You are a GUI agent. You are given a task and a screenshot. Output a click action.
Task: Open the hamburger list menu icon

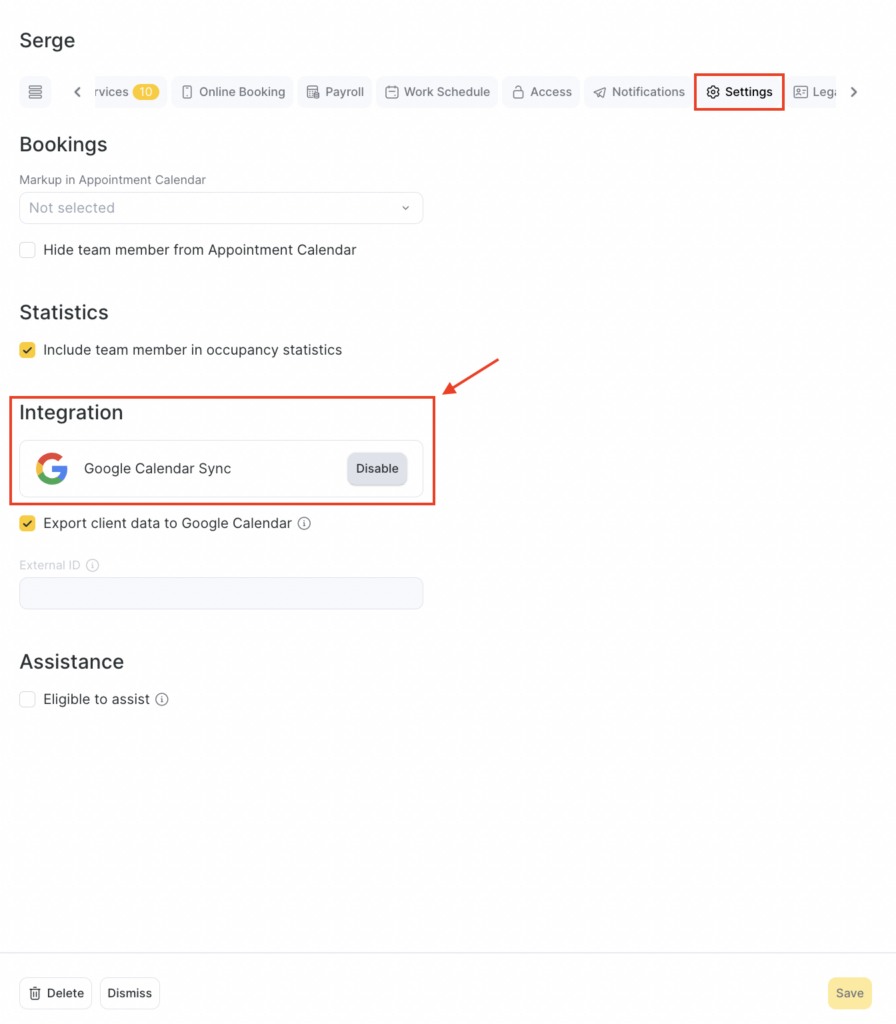tap(35, 92)
